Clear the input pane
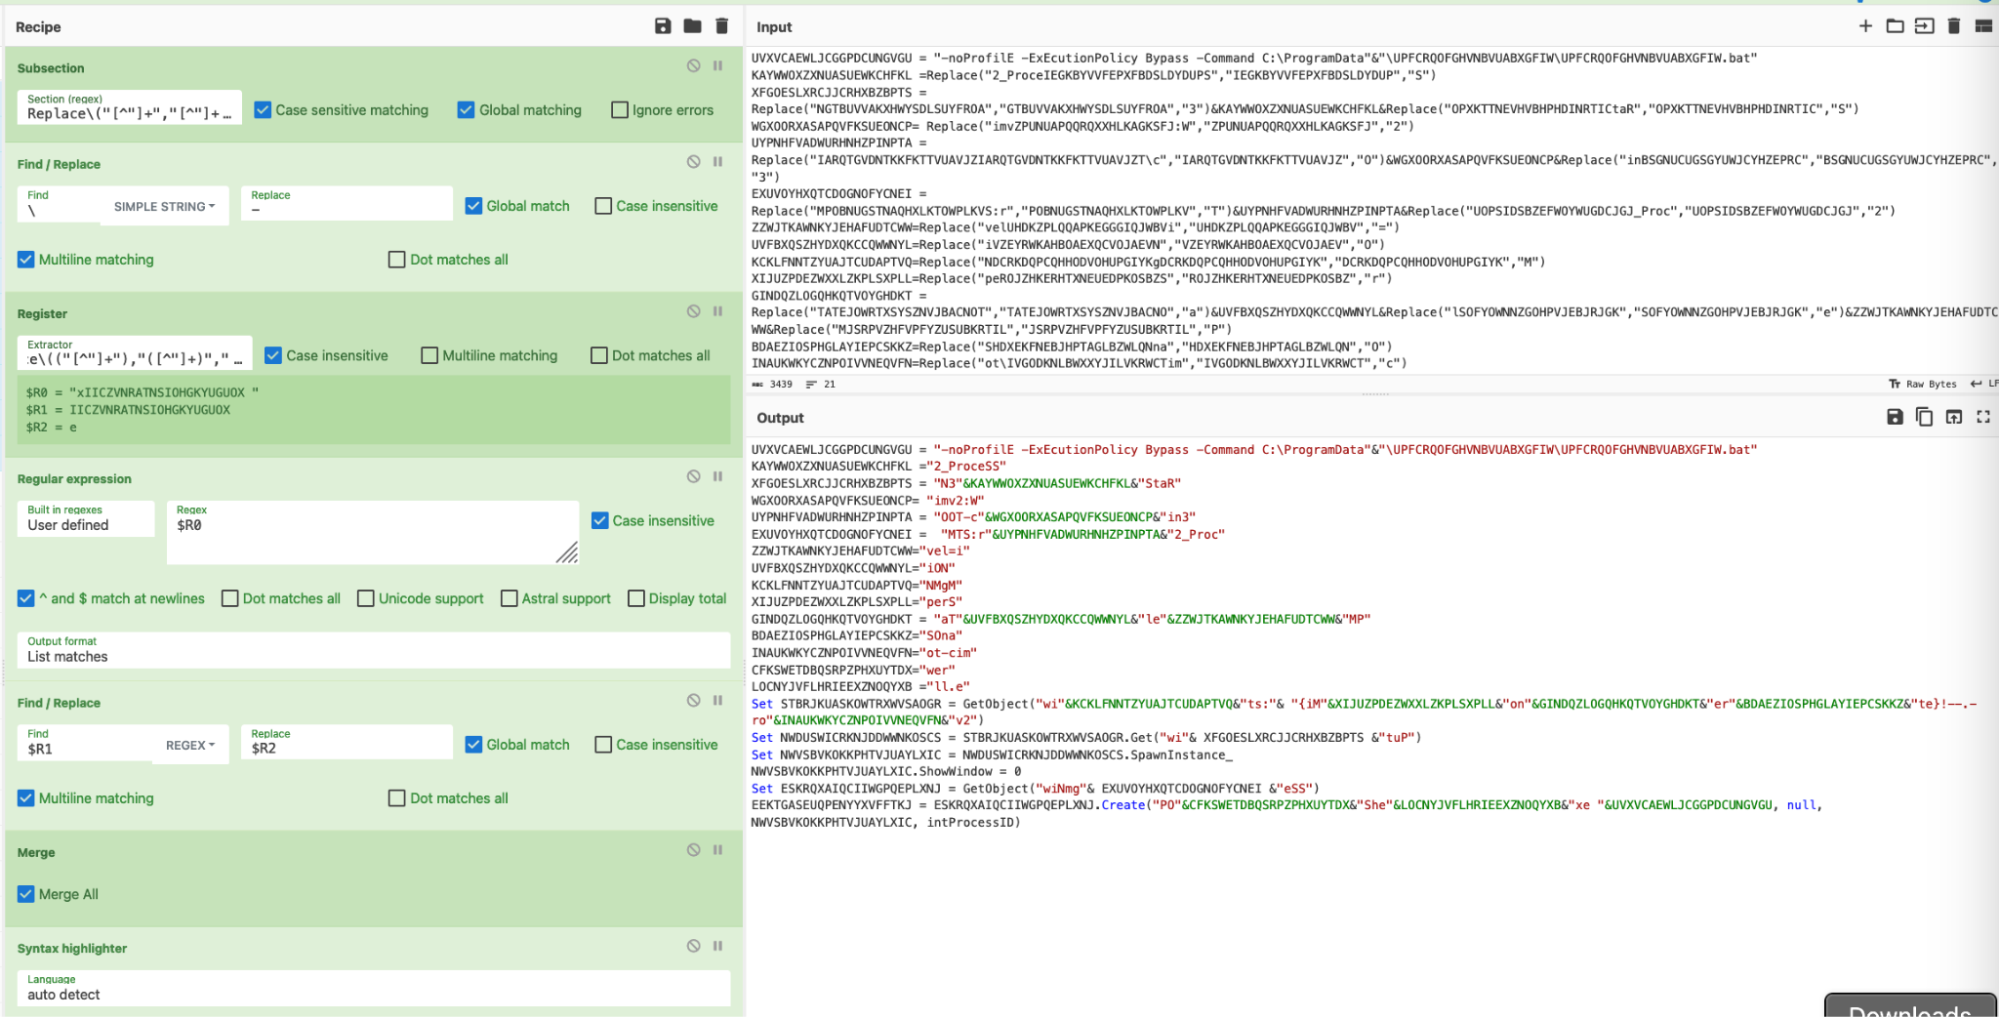This screenshot has width=1999, height=1018. pyautogui.click(x=1954, y=26)
